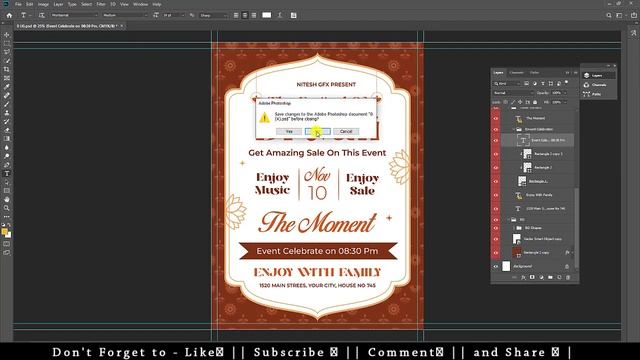
Task: Select the Rectangle shape tool
Action: pyautogui.click(x=7, y=191)
